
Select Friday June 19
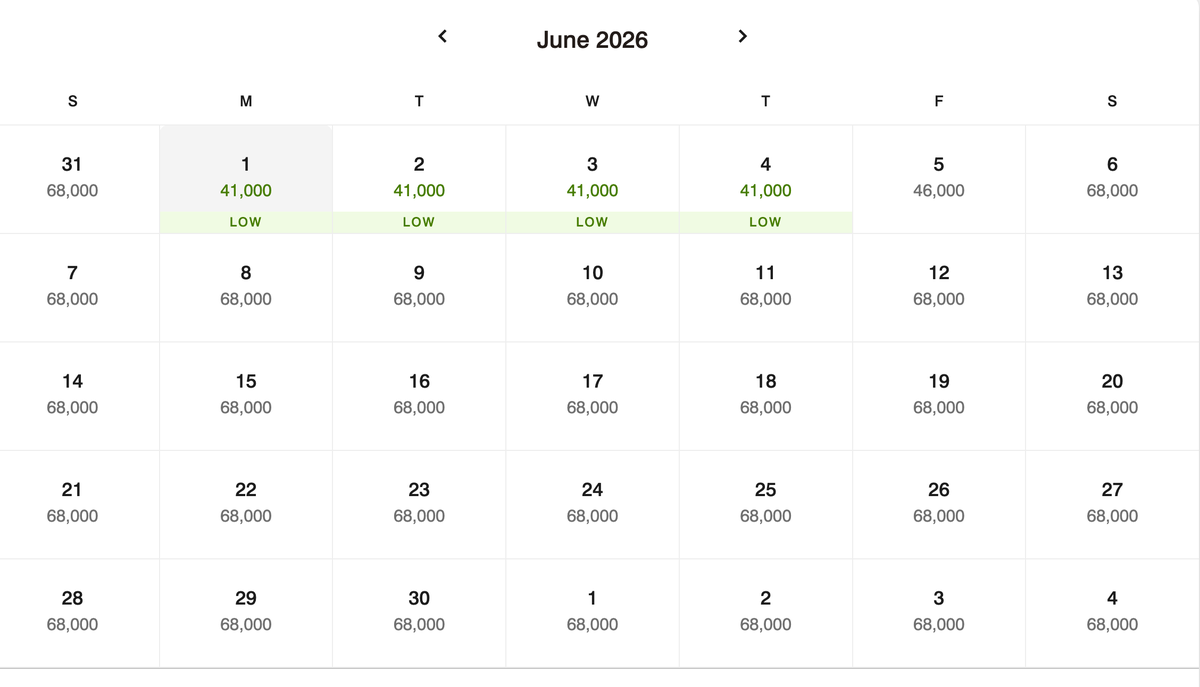(x=939, y=394)
